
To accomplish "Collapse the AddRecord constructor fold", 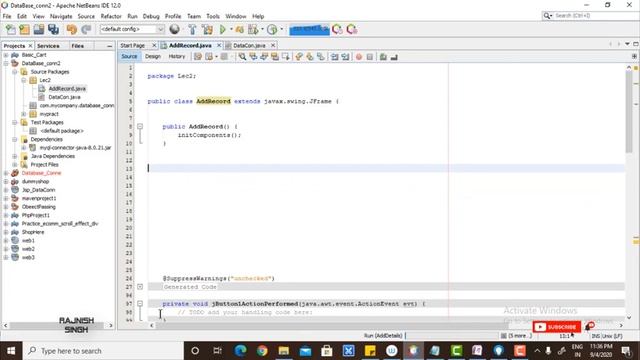I will coord(140,127).
